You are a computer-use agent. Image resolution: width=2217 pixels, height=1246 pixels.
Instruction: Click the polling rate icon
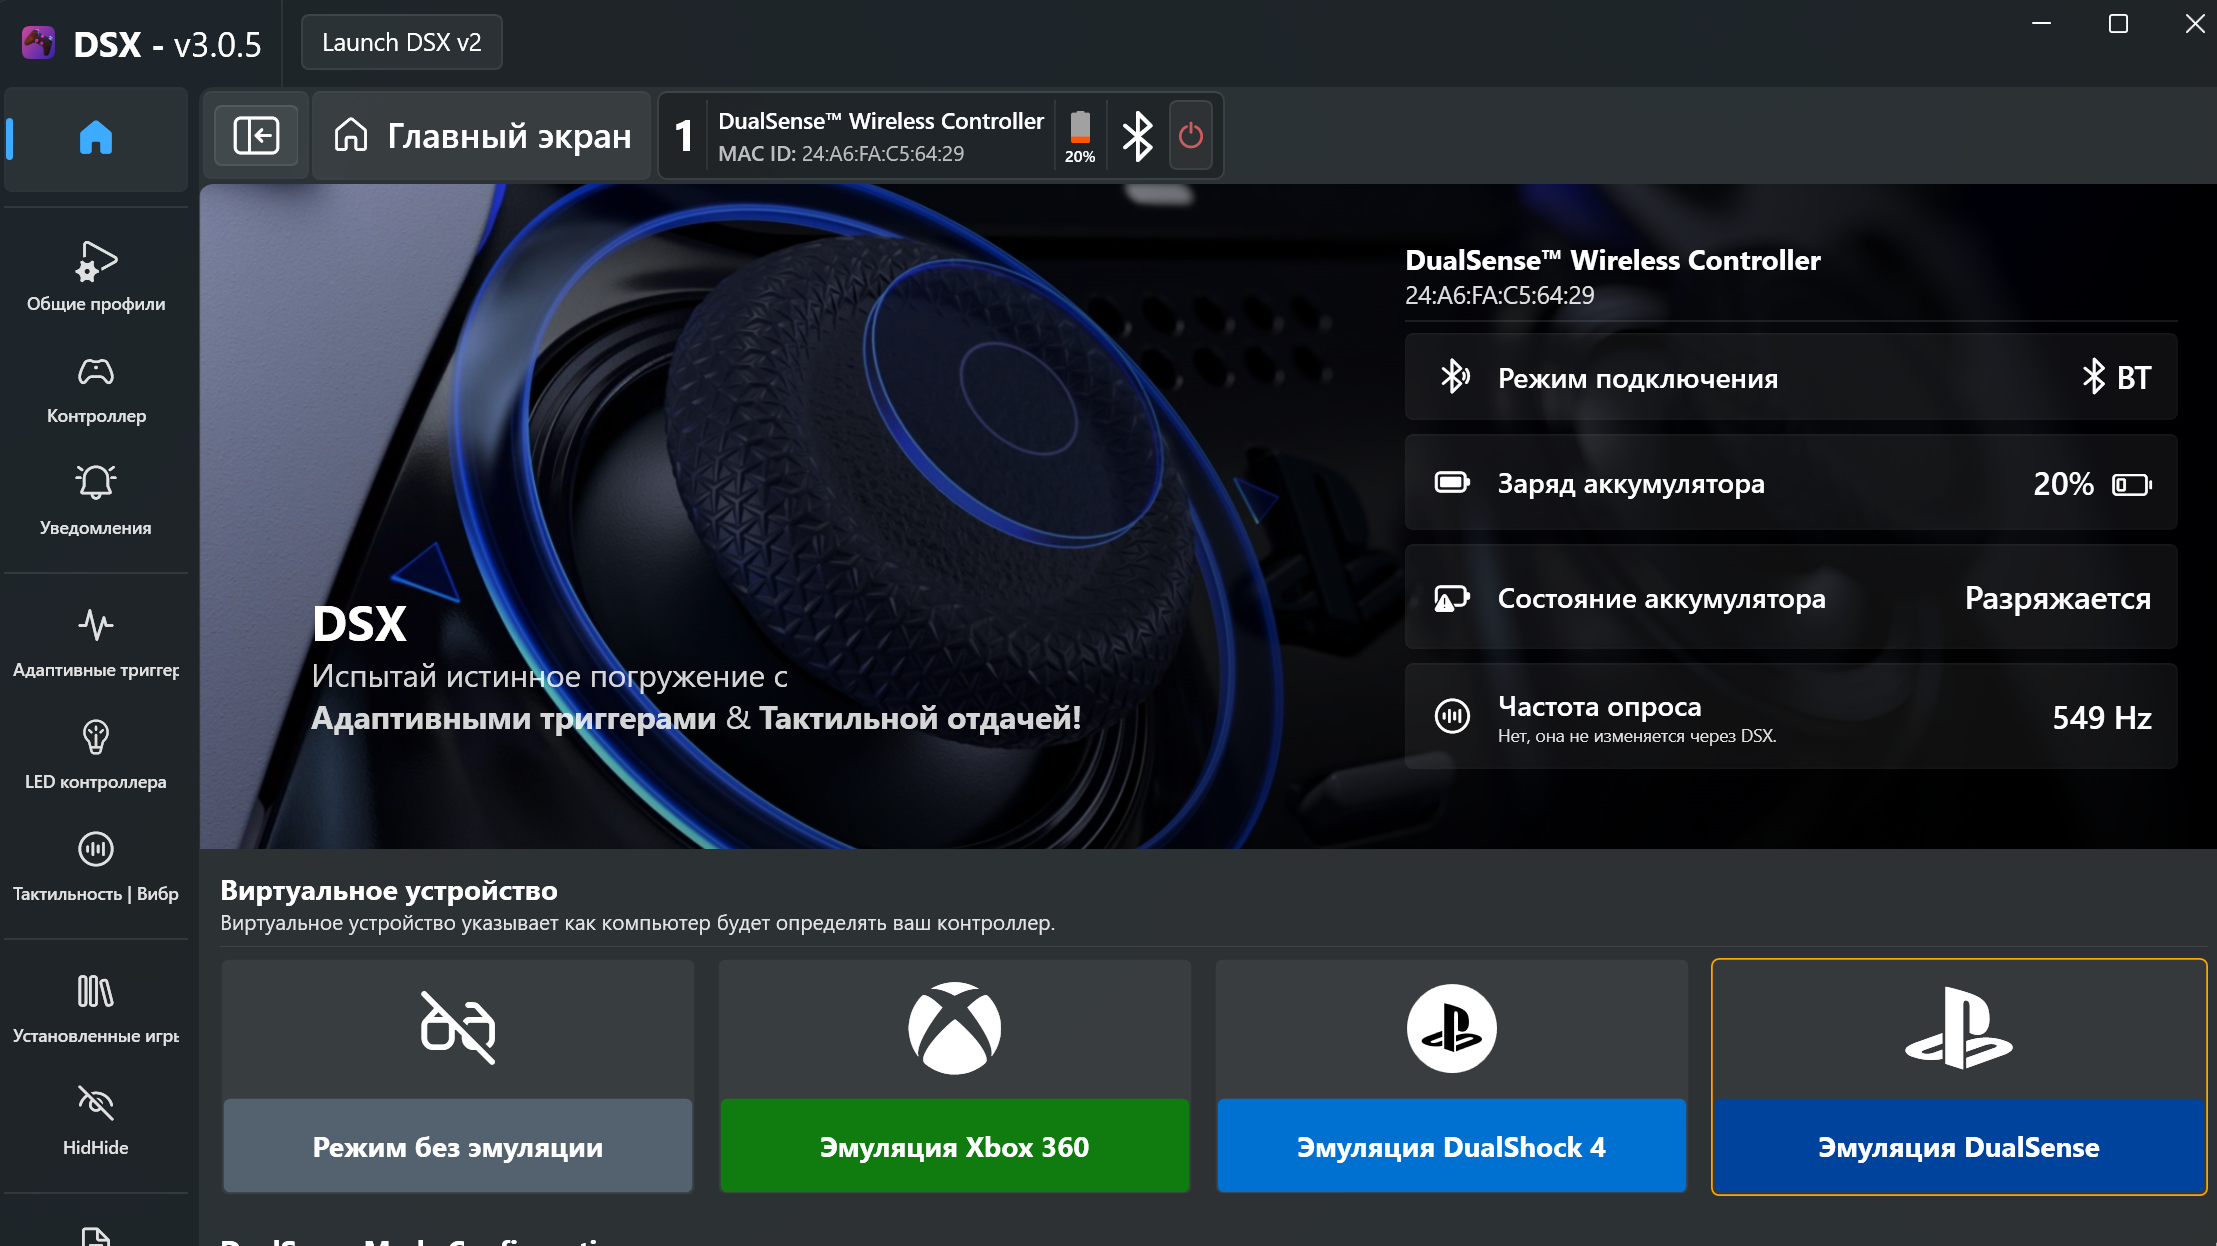click(1452, 715)
